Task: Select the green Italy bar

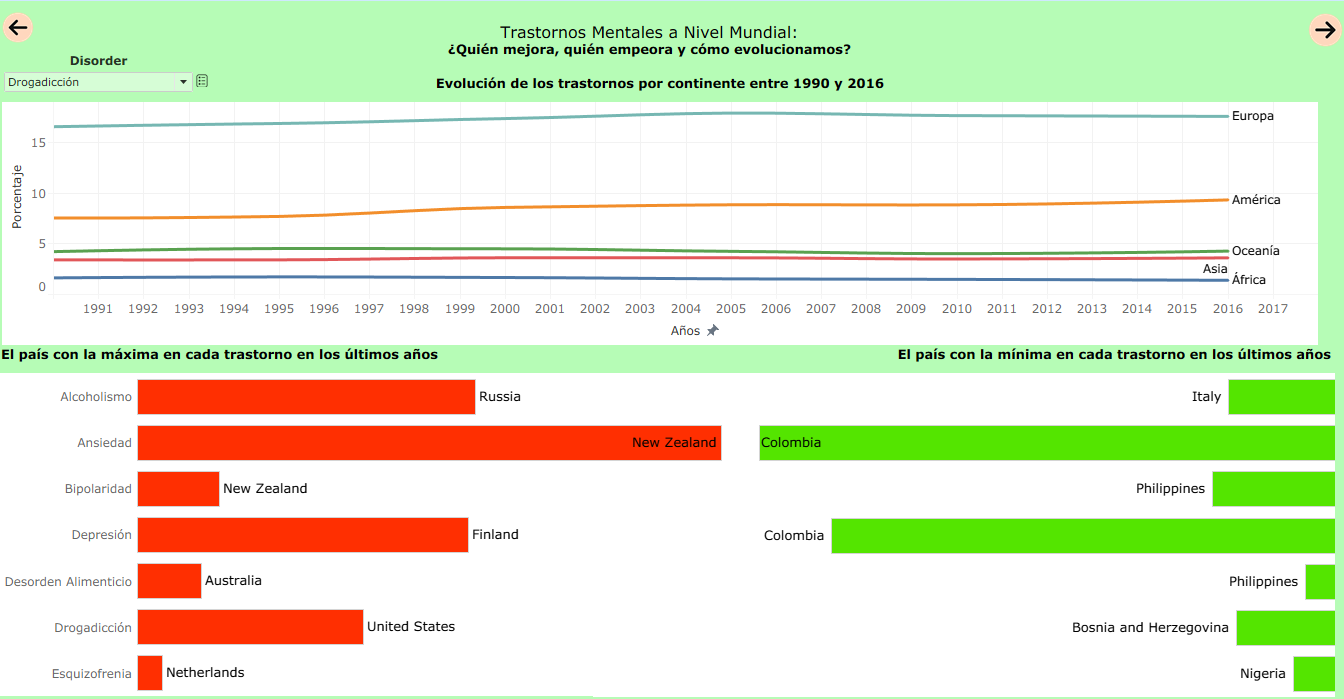Action: [1281, 397]
